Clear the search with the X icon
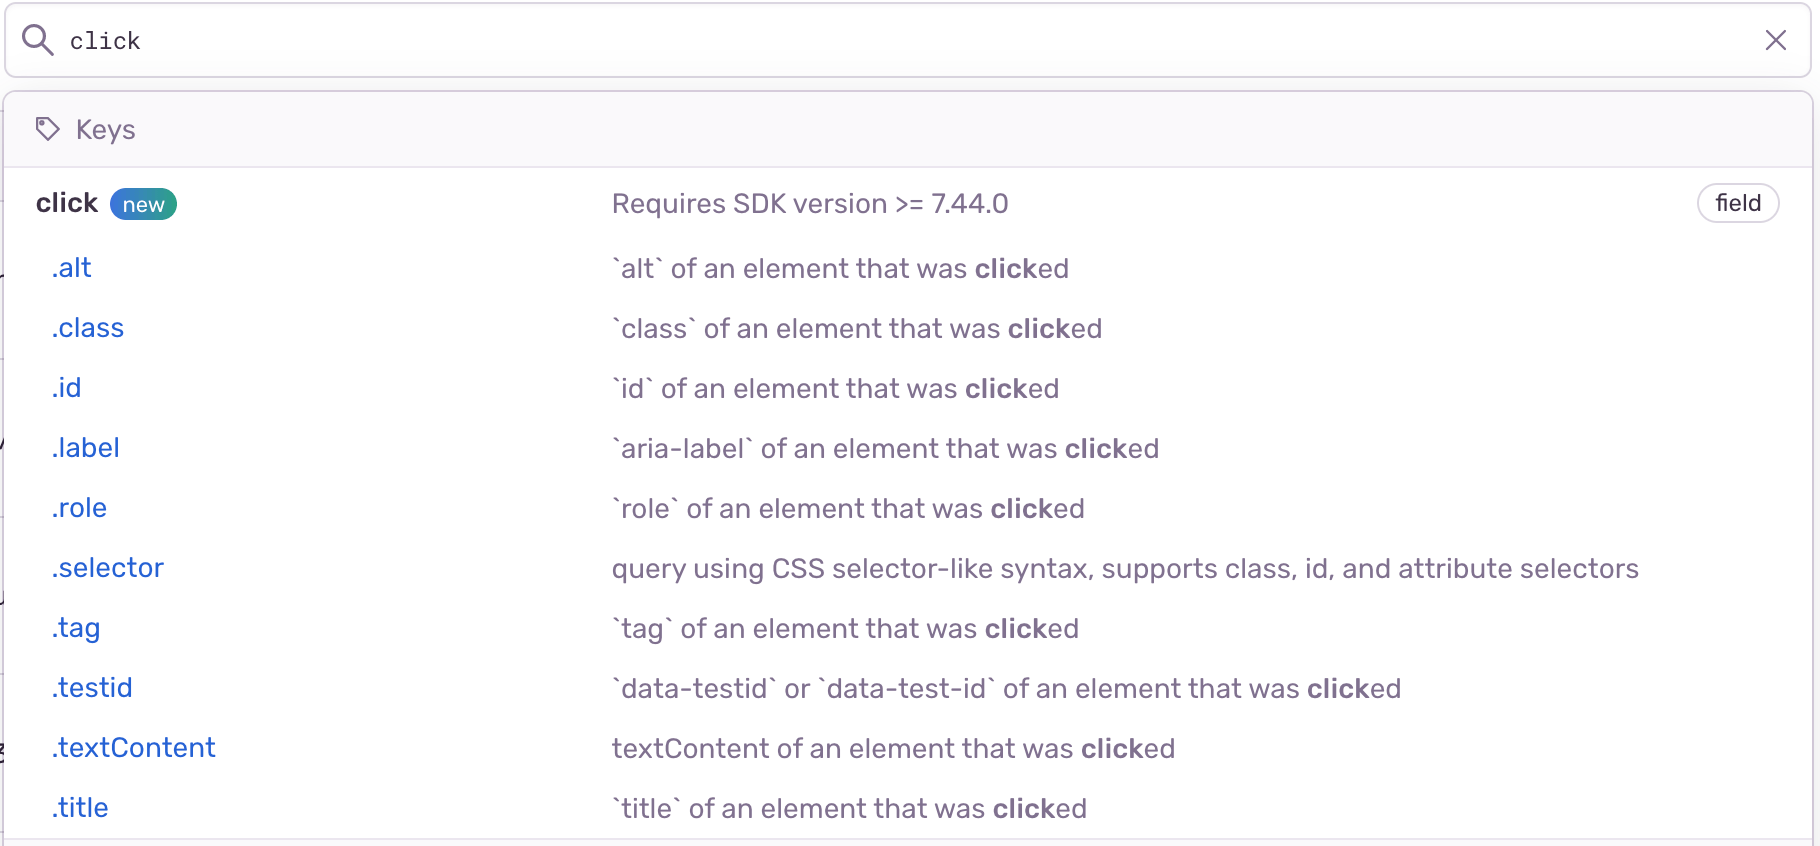Screen dimensions: 1820x846 (x=1775, y=40)
